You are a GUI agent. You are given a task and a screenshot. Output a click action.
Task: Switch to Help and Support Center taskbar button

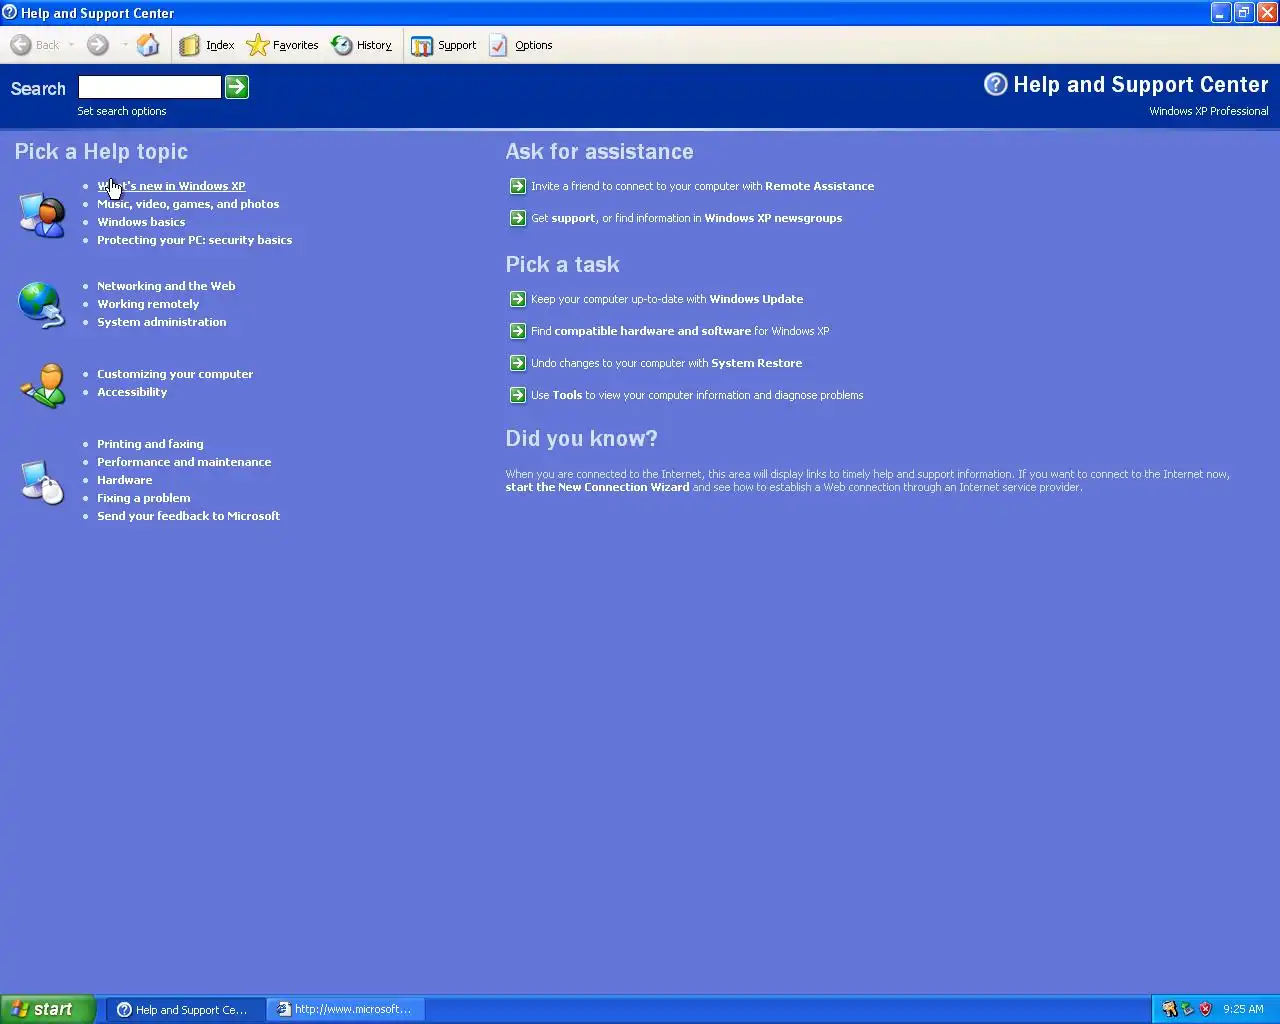tap(185, 1010)
